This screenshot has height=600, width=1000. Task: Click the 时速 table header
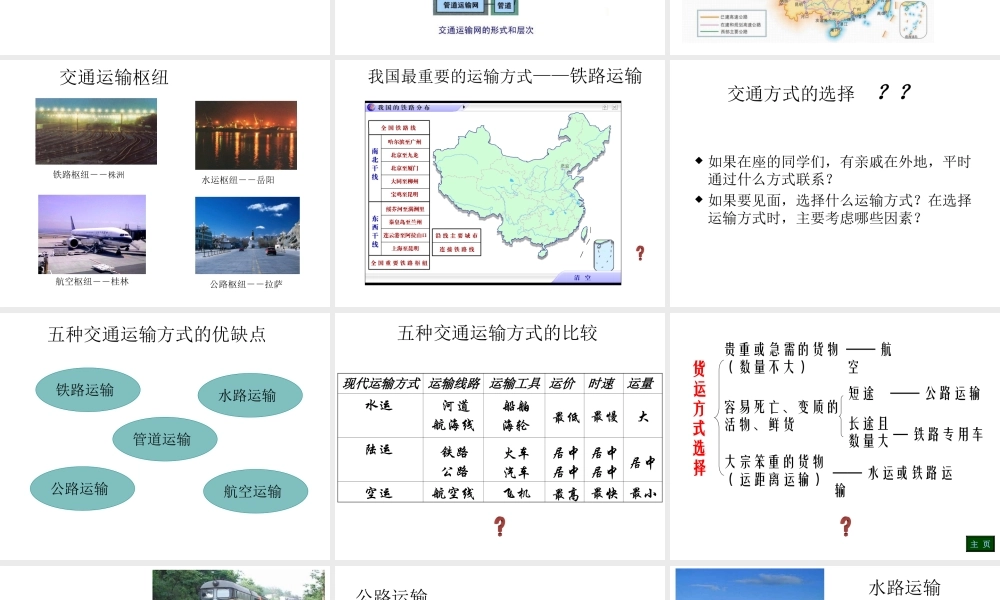[601, 384]
